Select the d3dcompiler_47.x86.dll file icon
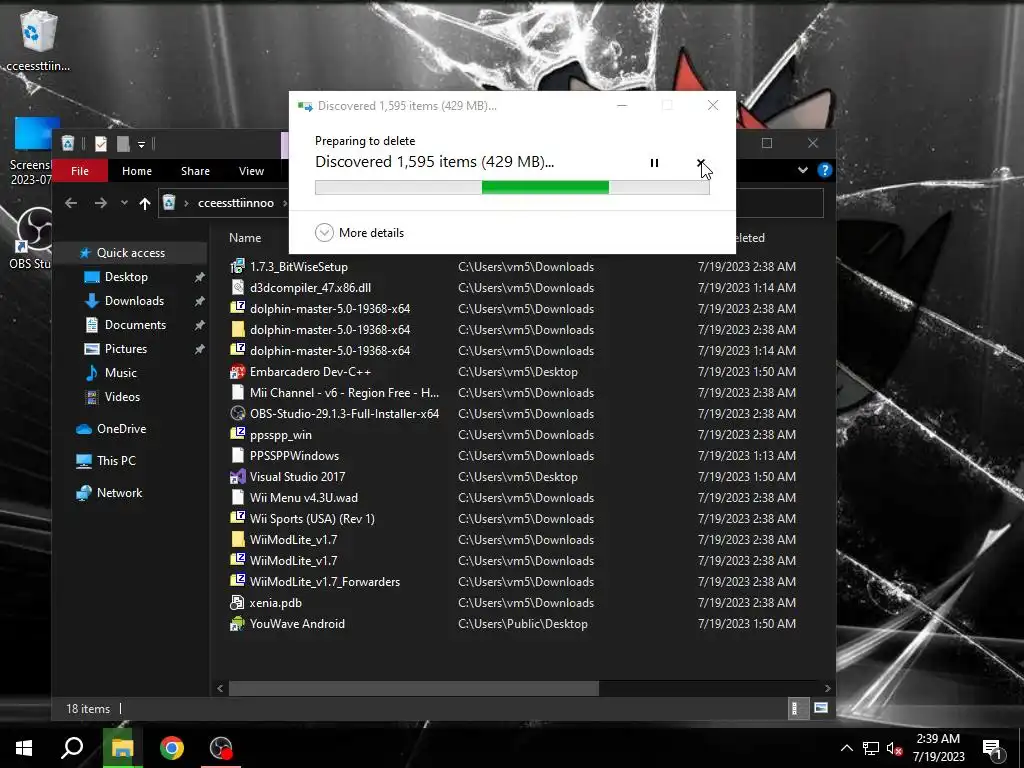Viewport: 1024px width, 768px height. [x=237, y=287]
